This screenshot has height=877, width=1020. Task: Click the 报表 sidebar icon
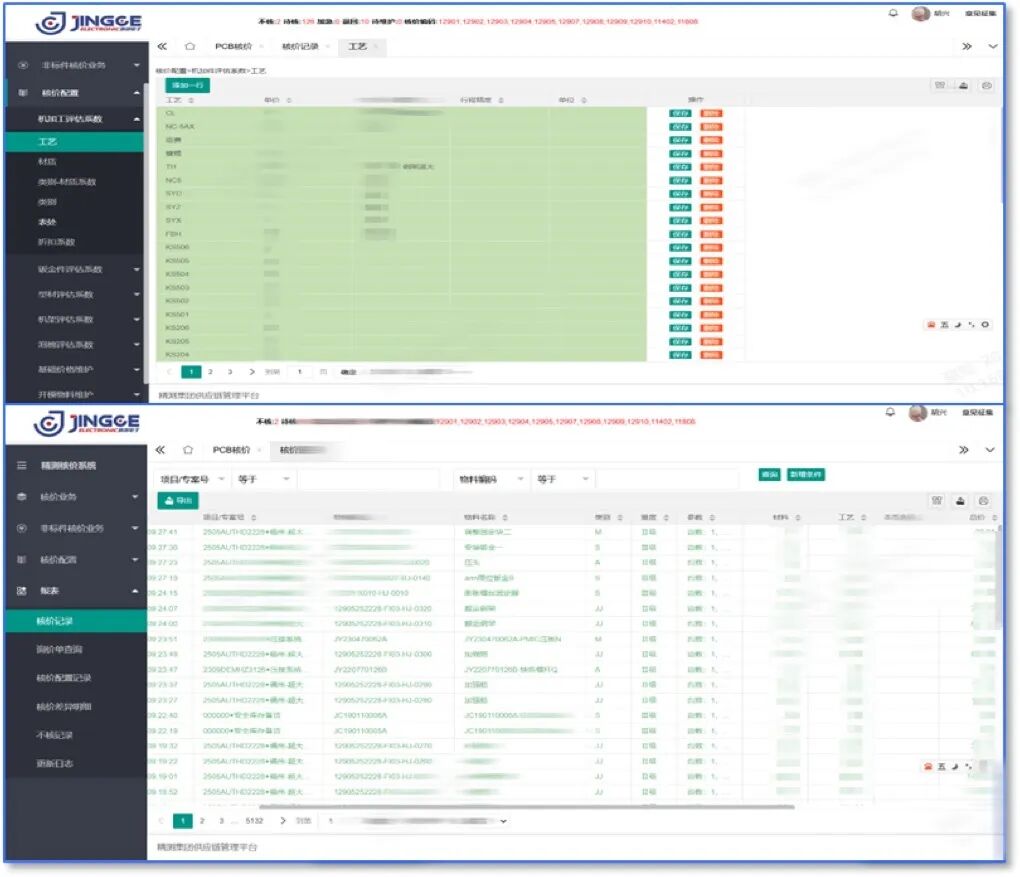(x=22, y=591)
